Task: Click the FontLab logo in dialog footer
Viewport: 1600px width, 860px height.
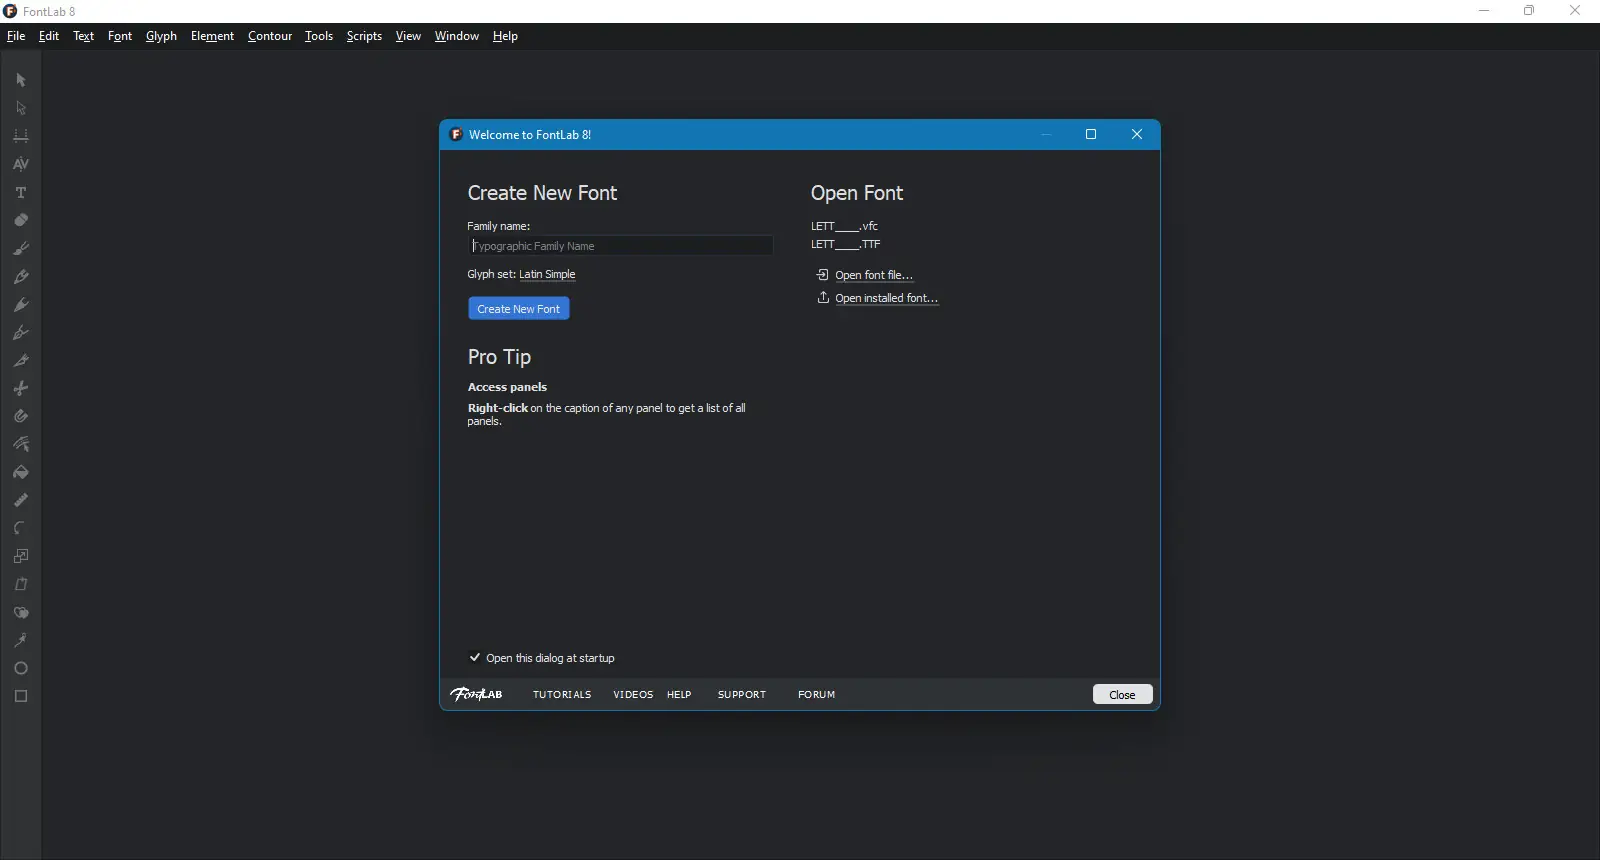Action: coord(476,694)
